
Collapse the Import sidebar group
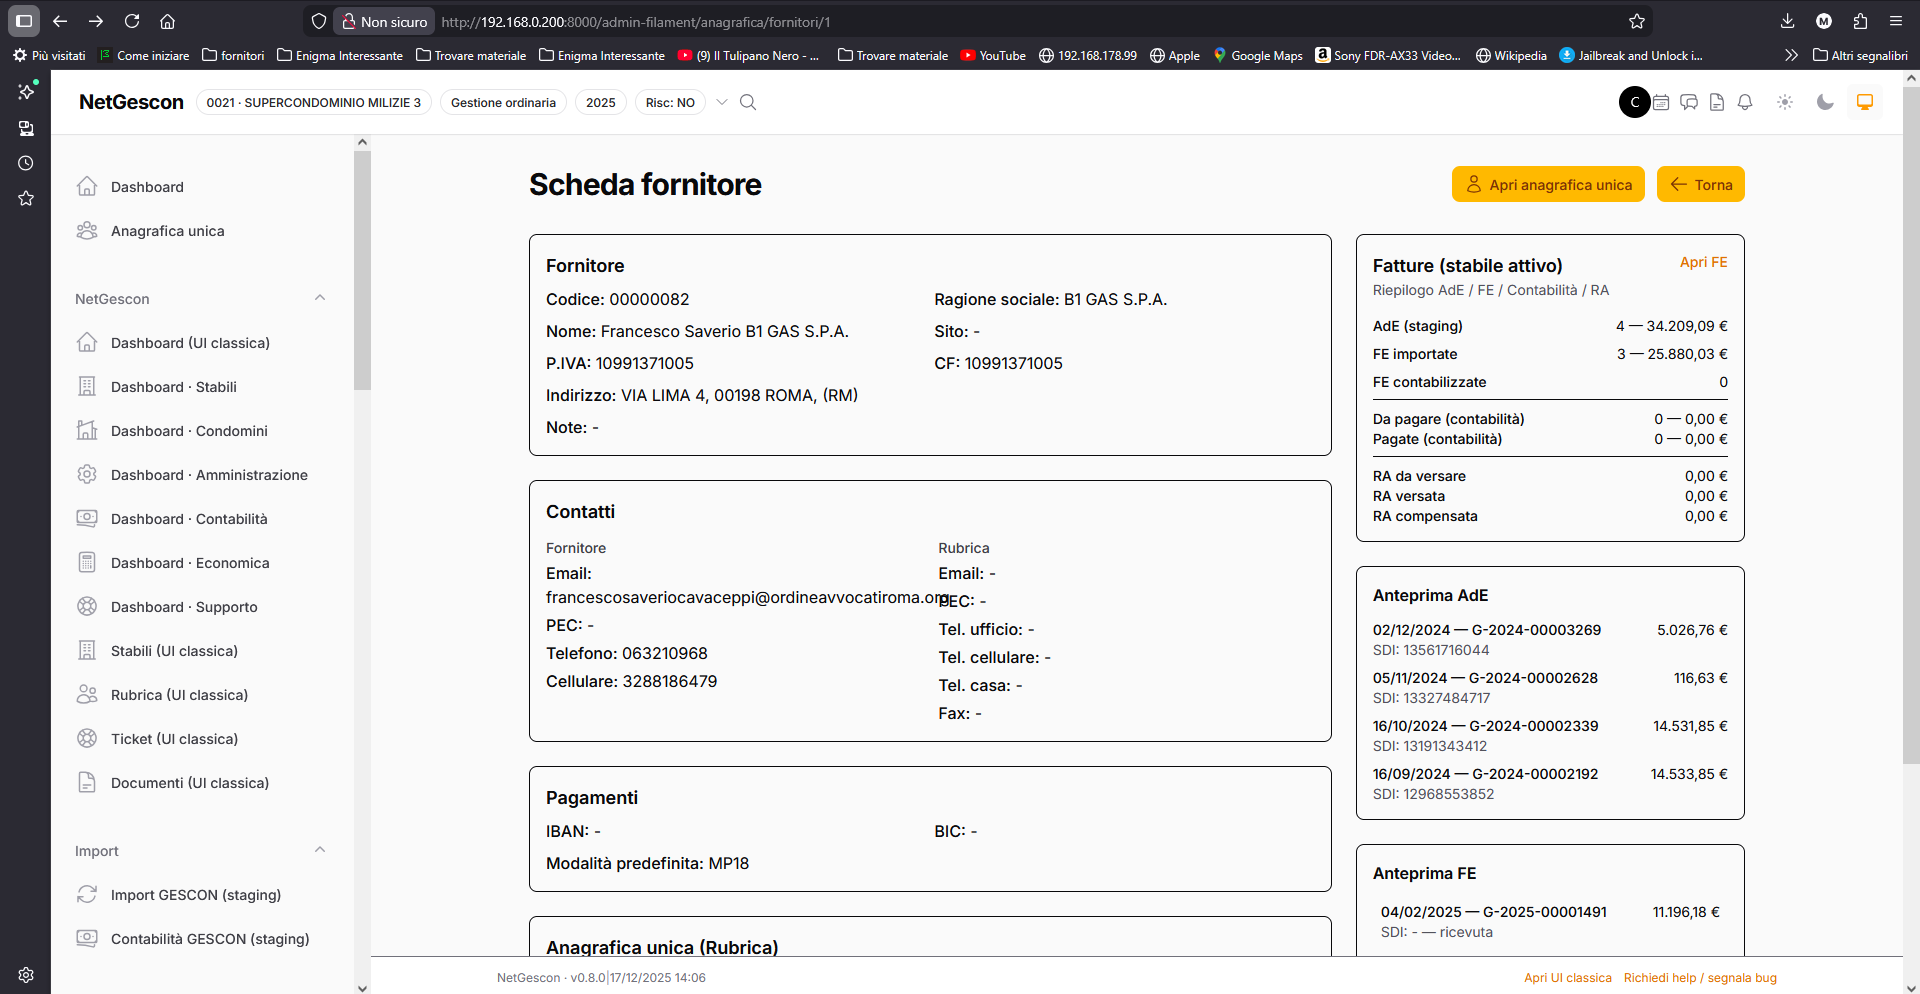[320, 850]
